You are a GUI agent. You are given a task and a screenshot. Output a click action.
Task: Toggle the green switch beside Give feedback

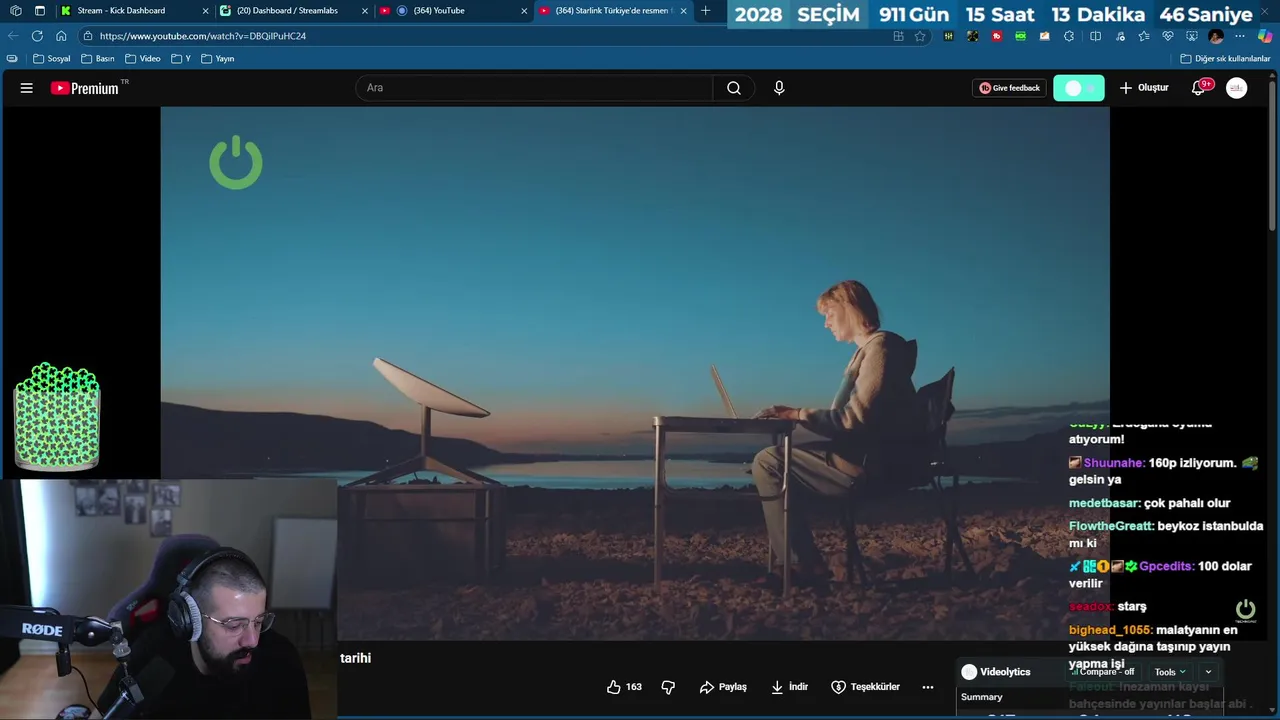click(x=1078, y=88)
